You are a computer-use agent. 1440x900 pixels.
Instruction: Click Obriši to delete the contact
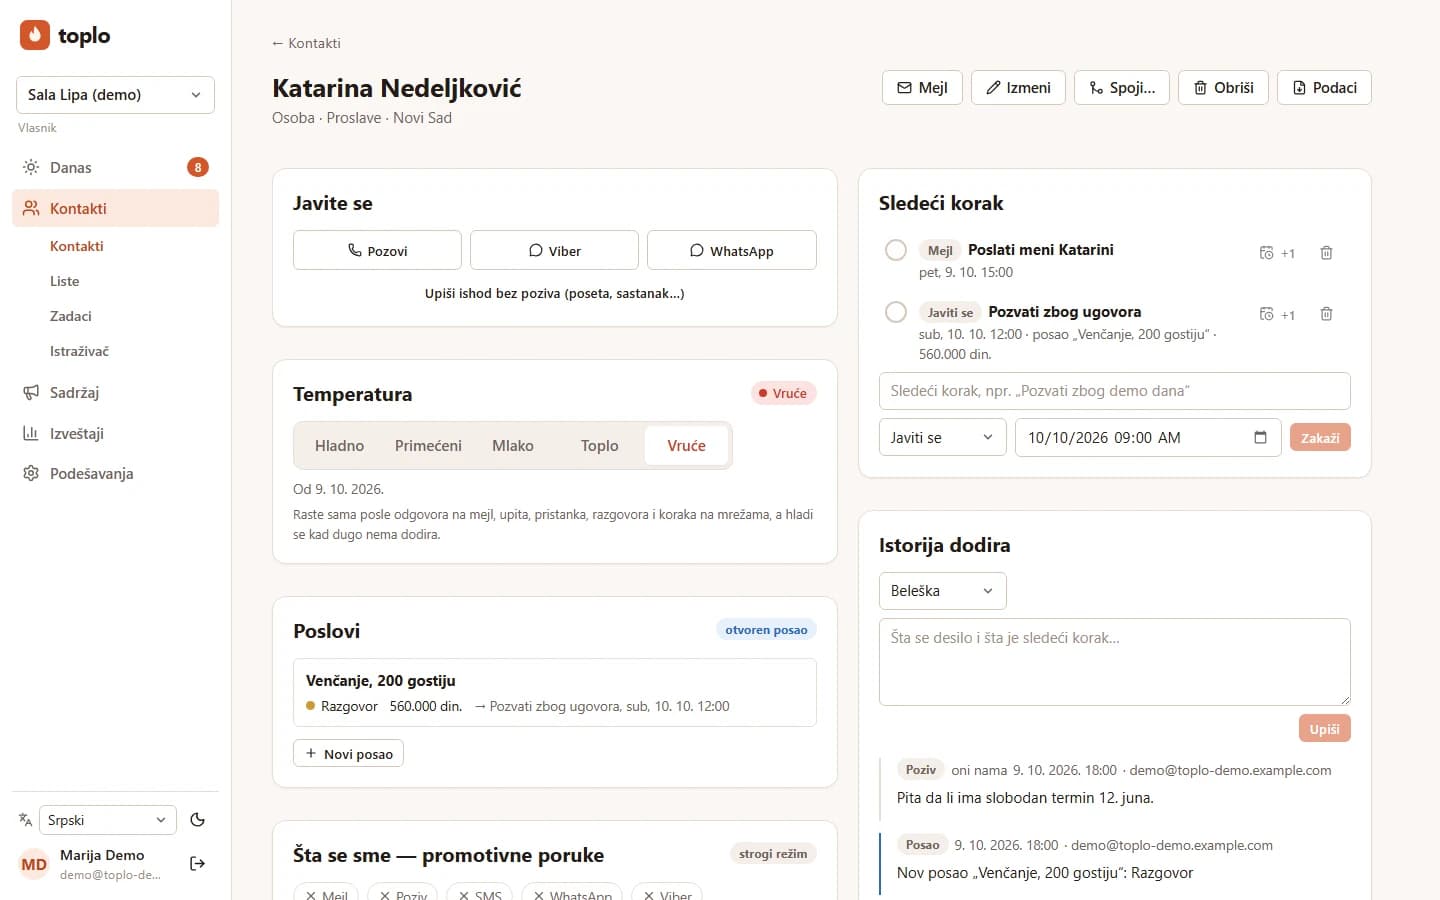click(1223, 88)
